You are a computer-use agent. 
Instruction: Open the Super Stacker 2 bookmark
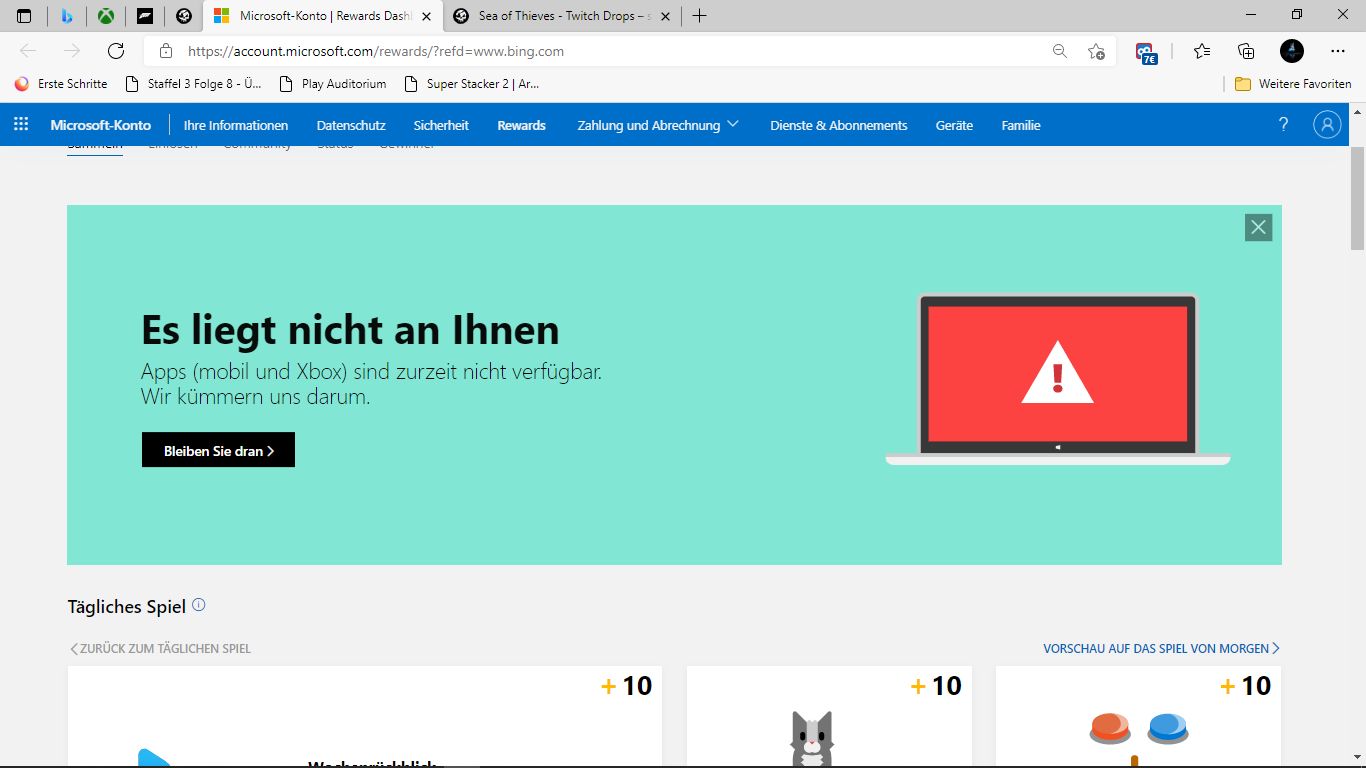click(472, 84)
